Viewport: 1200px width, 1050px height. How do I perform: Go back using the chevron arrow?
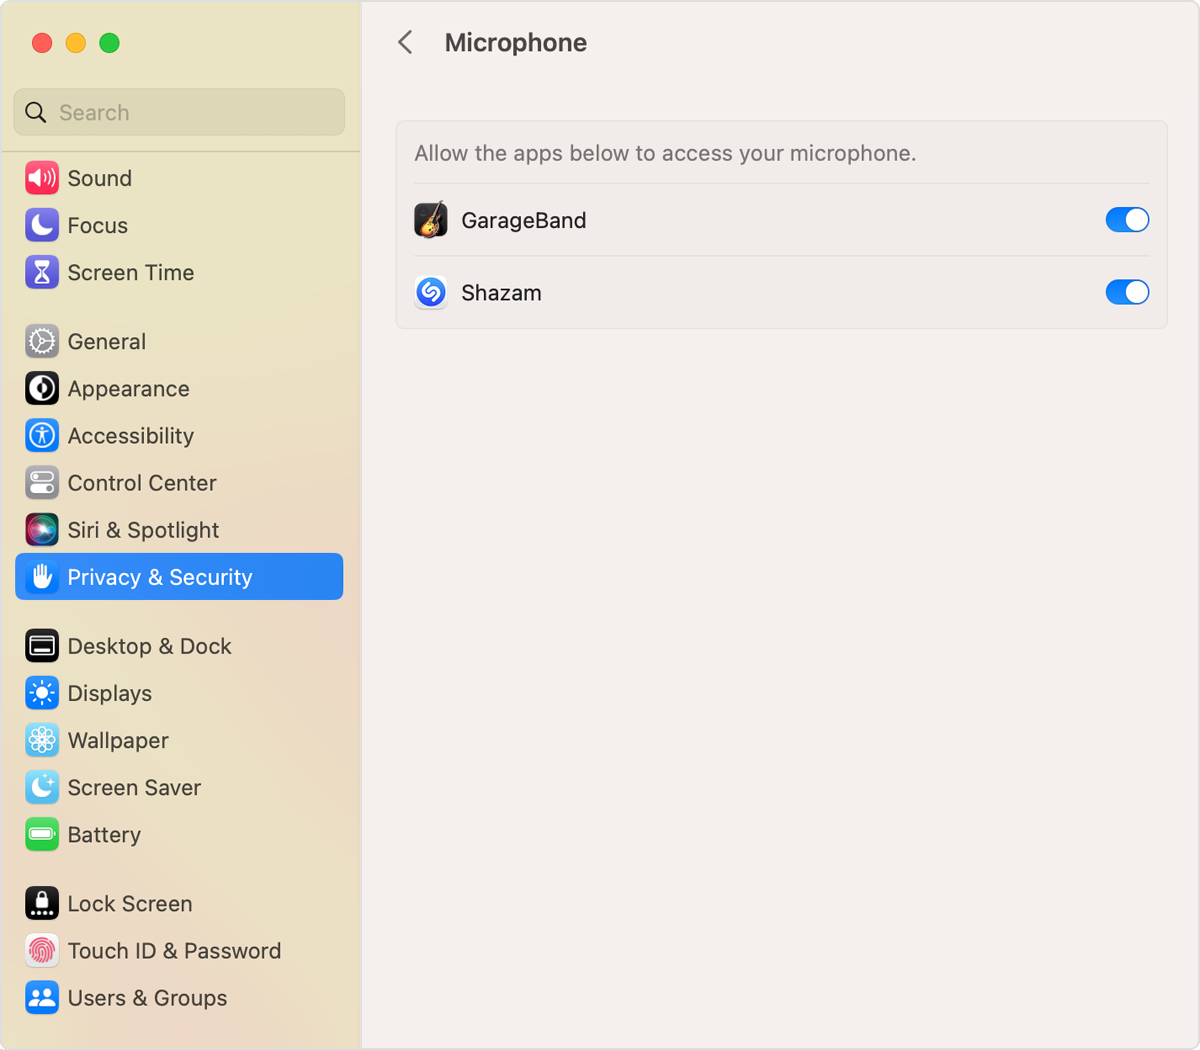405,42
